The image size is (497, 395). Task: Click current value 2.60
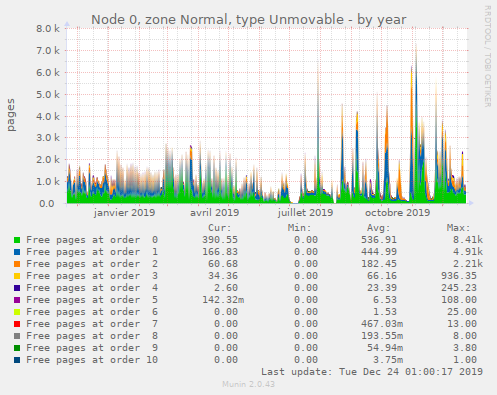[x=226, y=288]
